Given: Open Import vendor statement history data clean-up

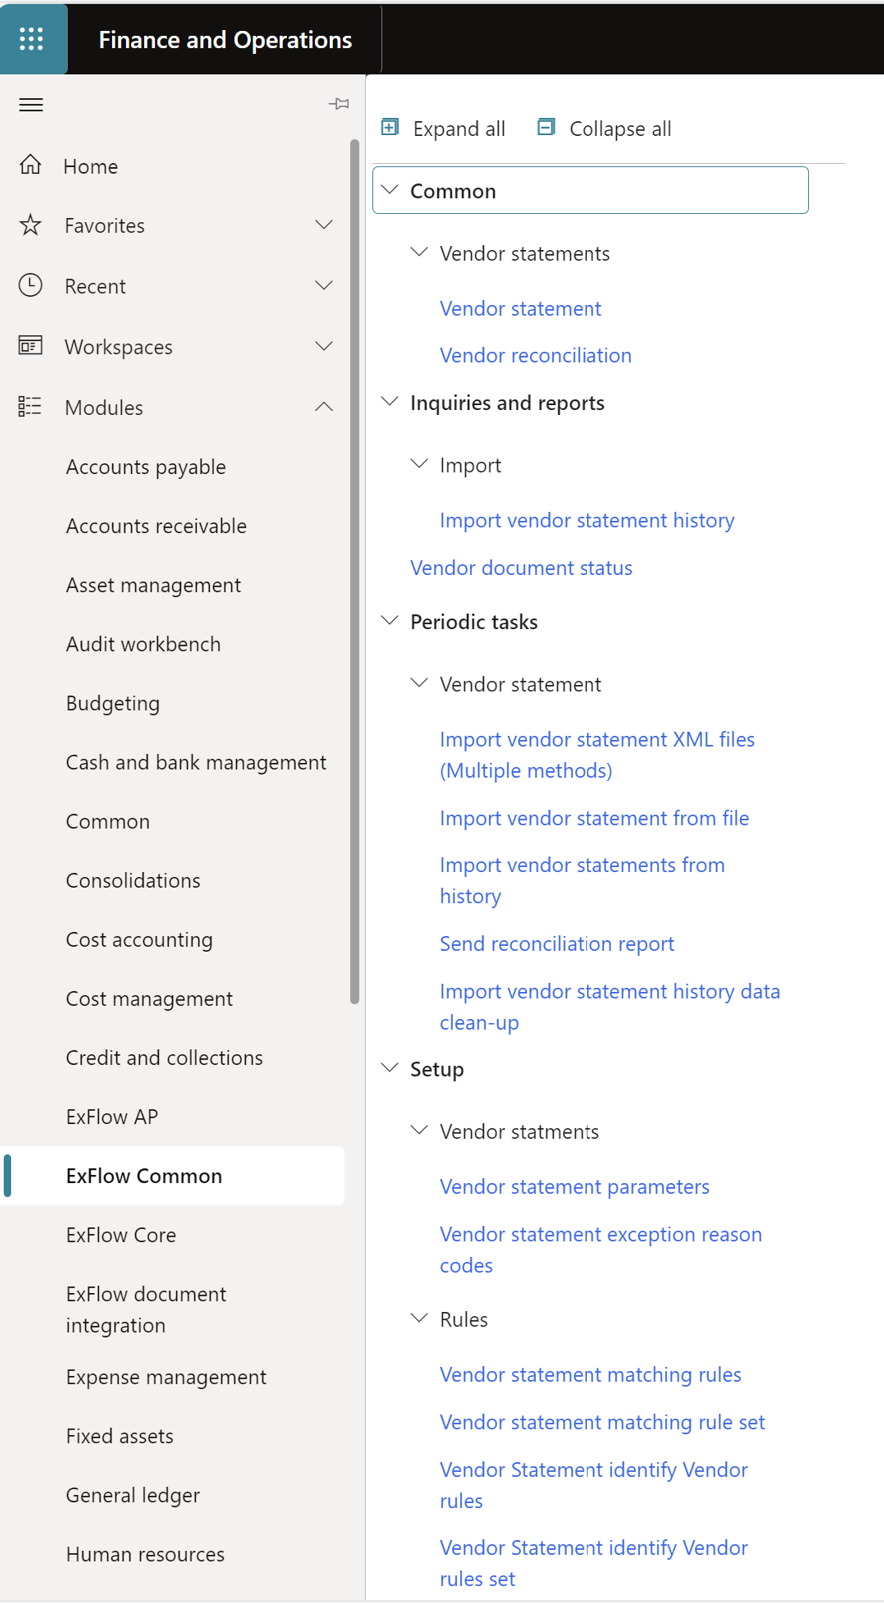Looking at the screenshot, I should (x=610, y=1006).
